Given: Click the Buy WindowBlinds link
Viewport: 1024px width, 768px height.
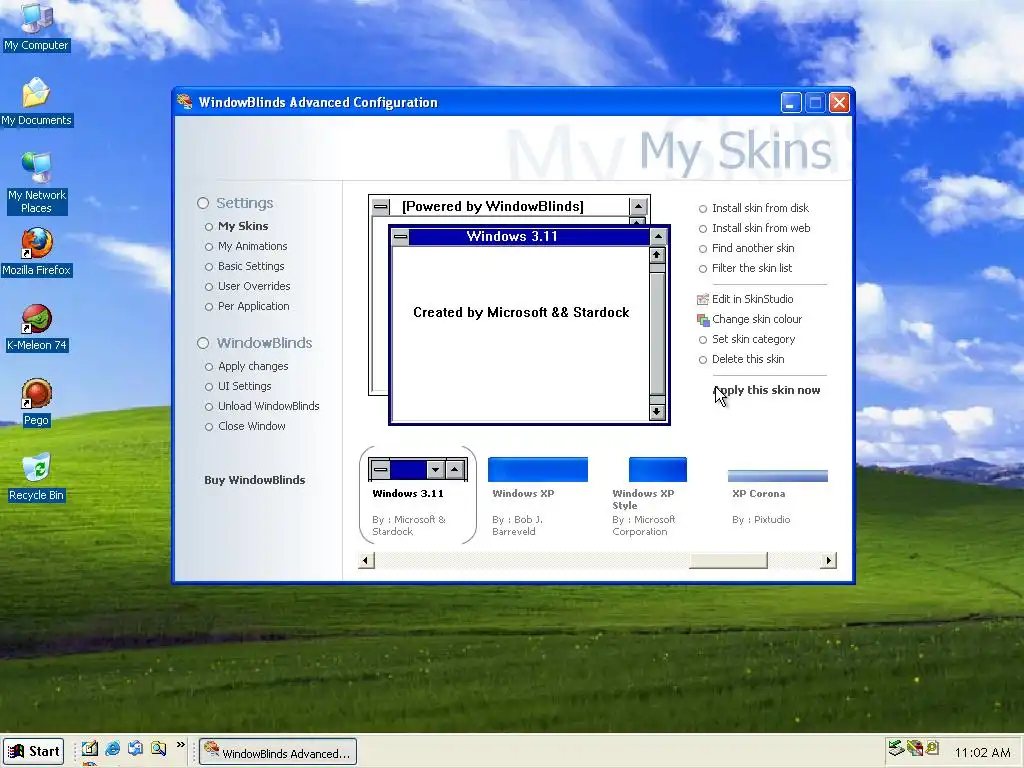Looking at the screenshot, I should (x=255, y=480).
